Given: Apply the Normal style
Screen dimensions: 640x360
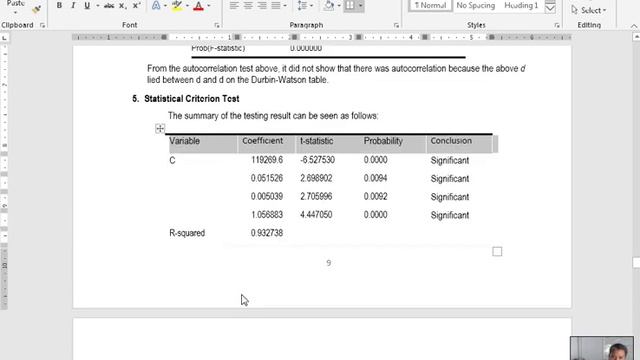Looking at the screenshot, I should [430, 6].
